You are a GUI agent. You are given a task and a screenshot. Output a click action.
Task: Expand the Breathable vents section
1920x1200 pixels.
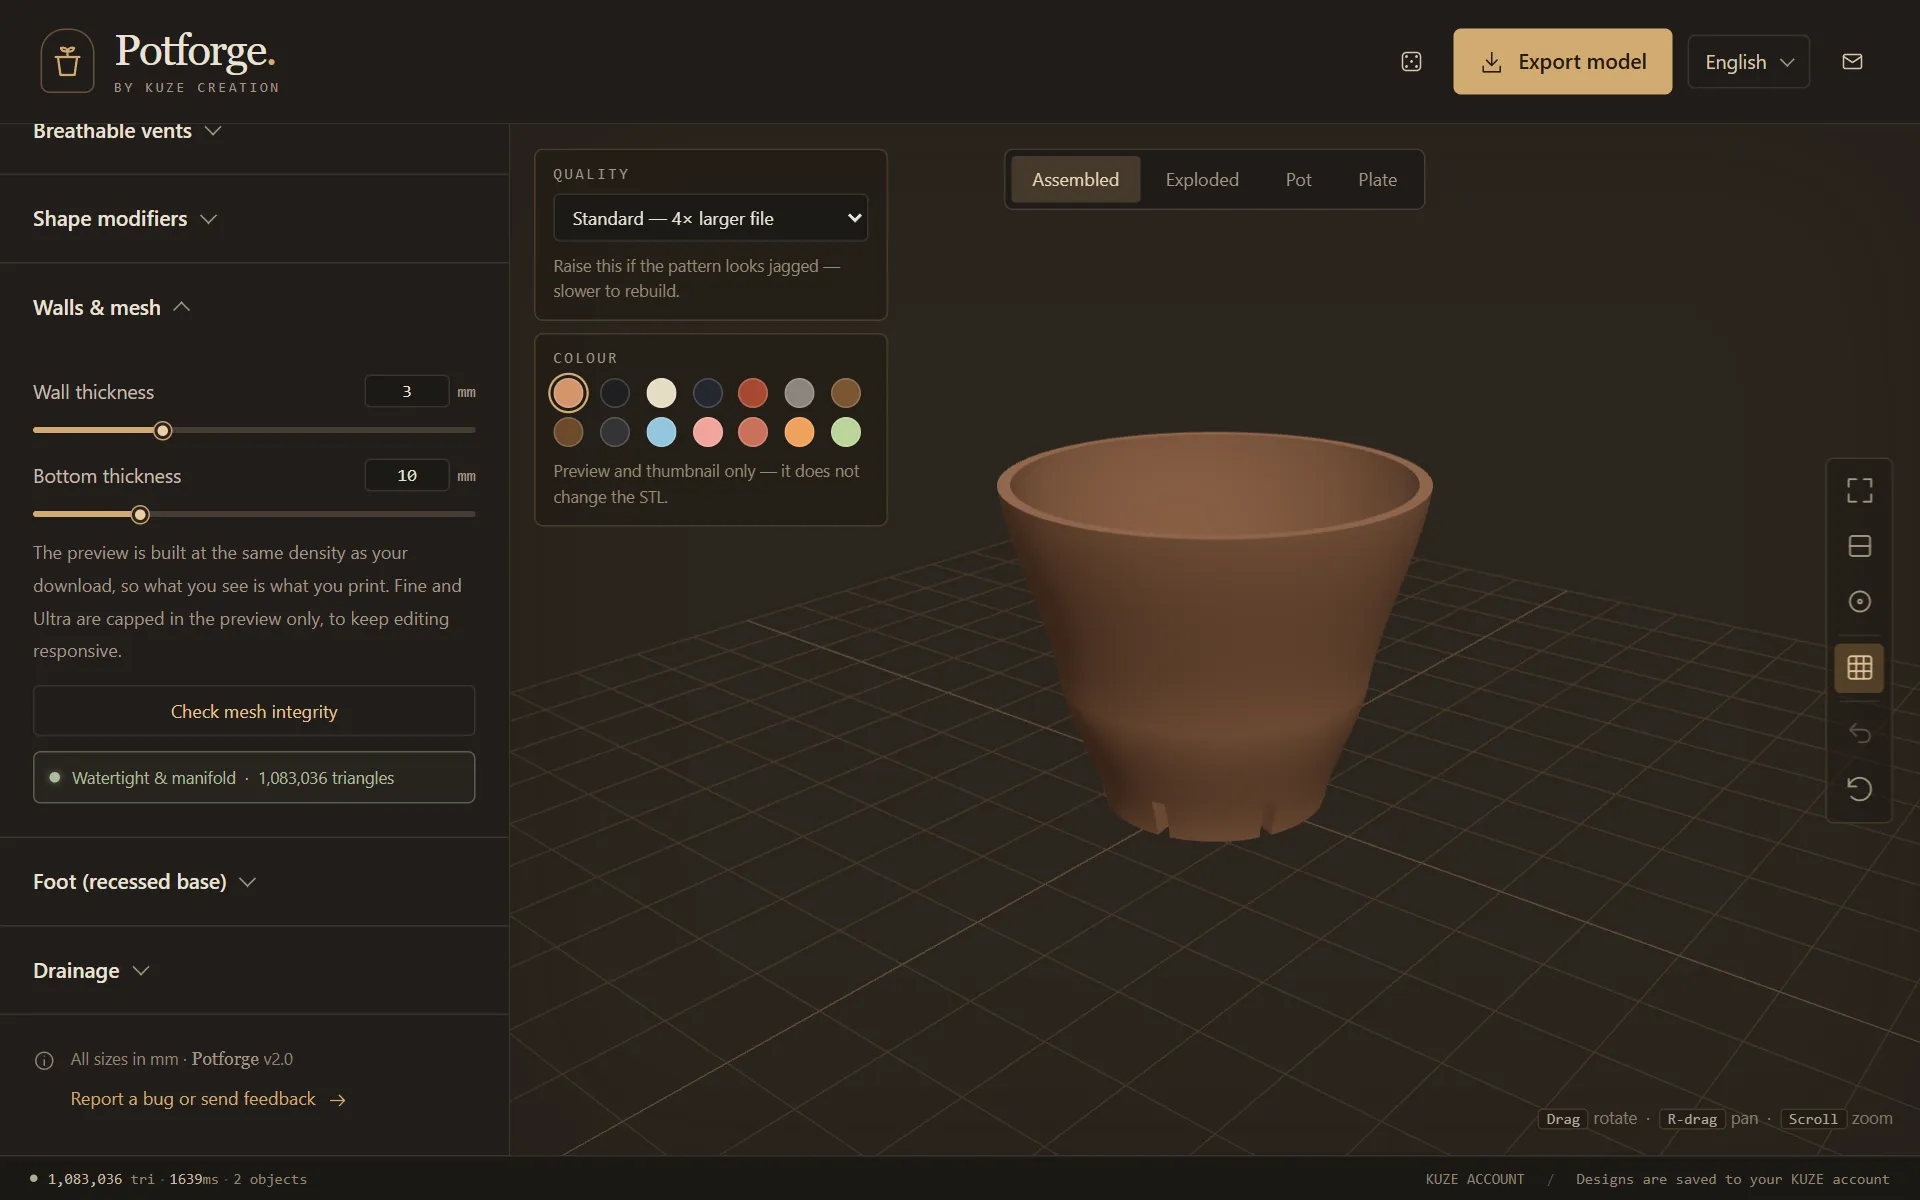(127, 131)
